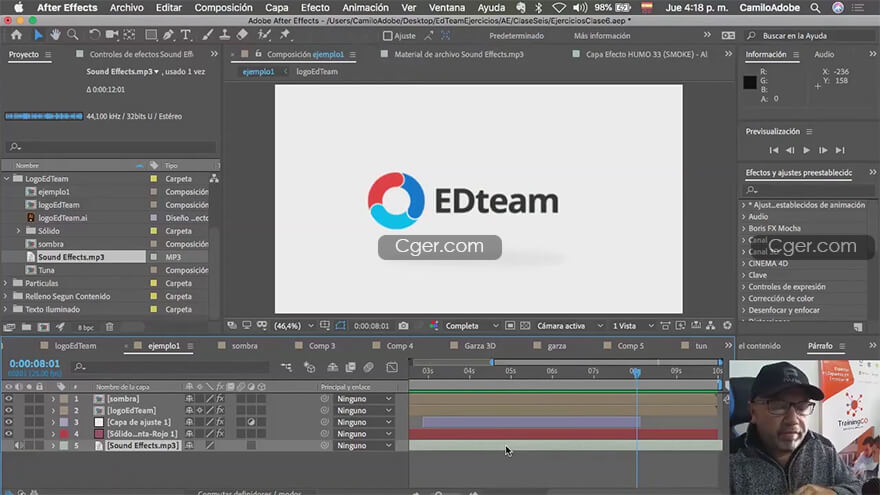This screenshot has width=880, height=495.
Task: Expand the Particulas project folder
Action: click(x=6, y=283)
